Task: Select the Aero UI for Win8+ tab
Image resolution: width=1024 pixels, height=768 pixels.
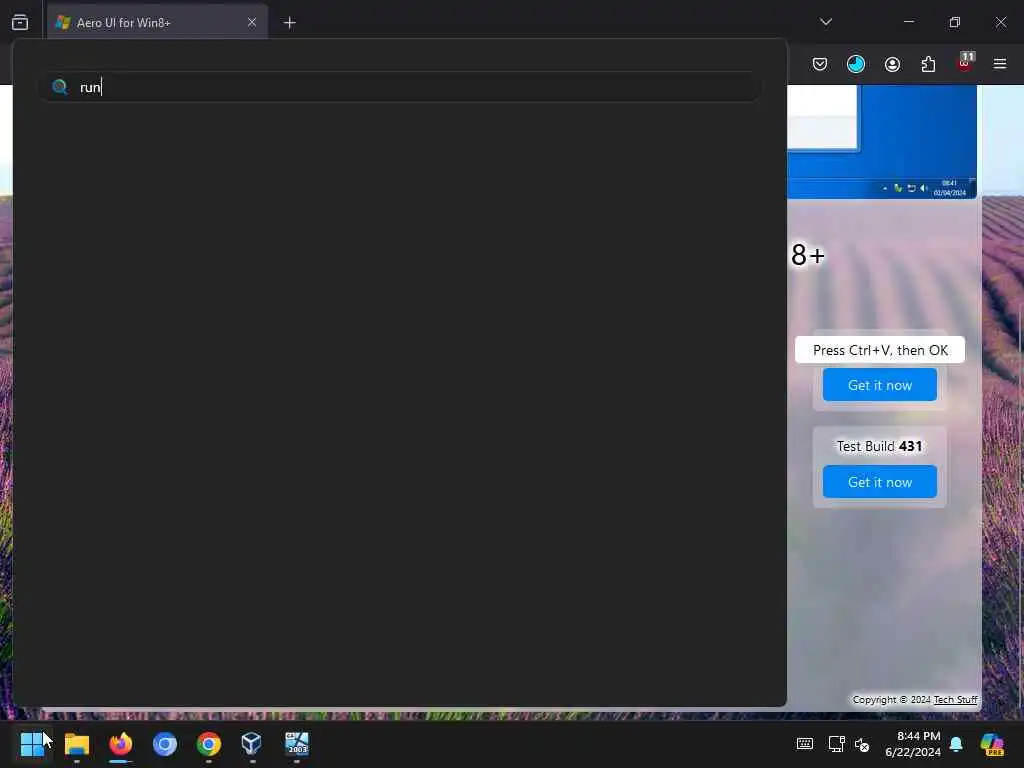Action: pyautogui.click(x=157, y=23)
